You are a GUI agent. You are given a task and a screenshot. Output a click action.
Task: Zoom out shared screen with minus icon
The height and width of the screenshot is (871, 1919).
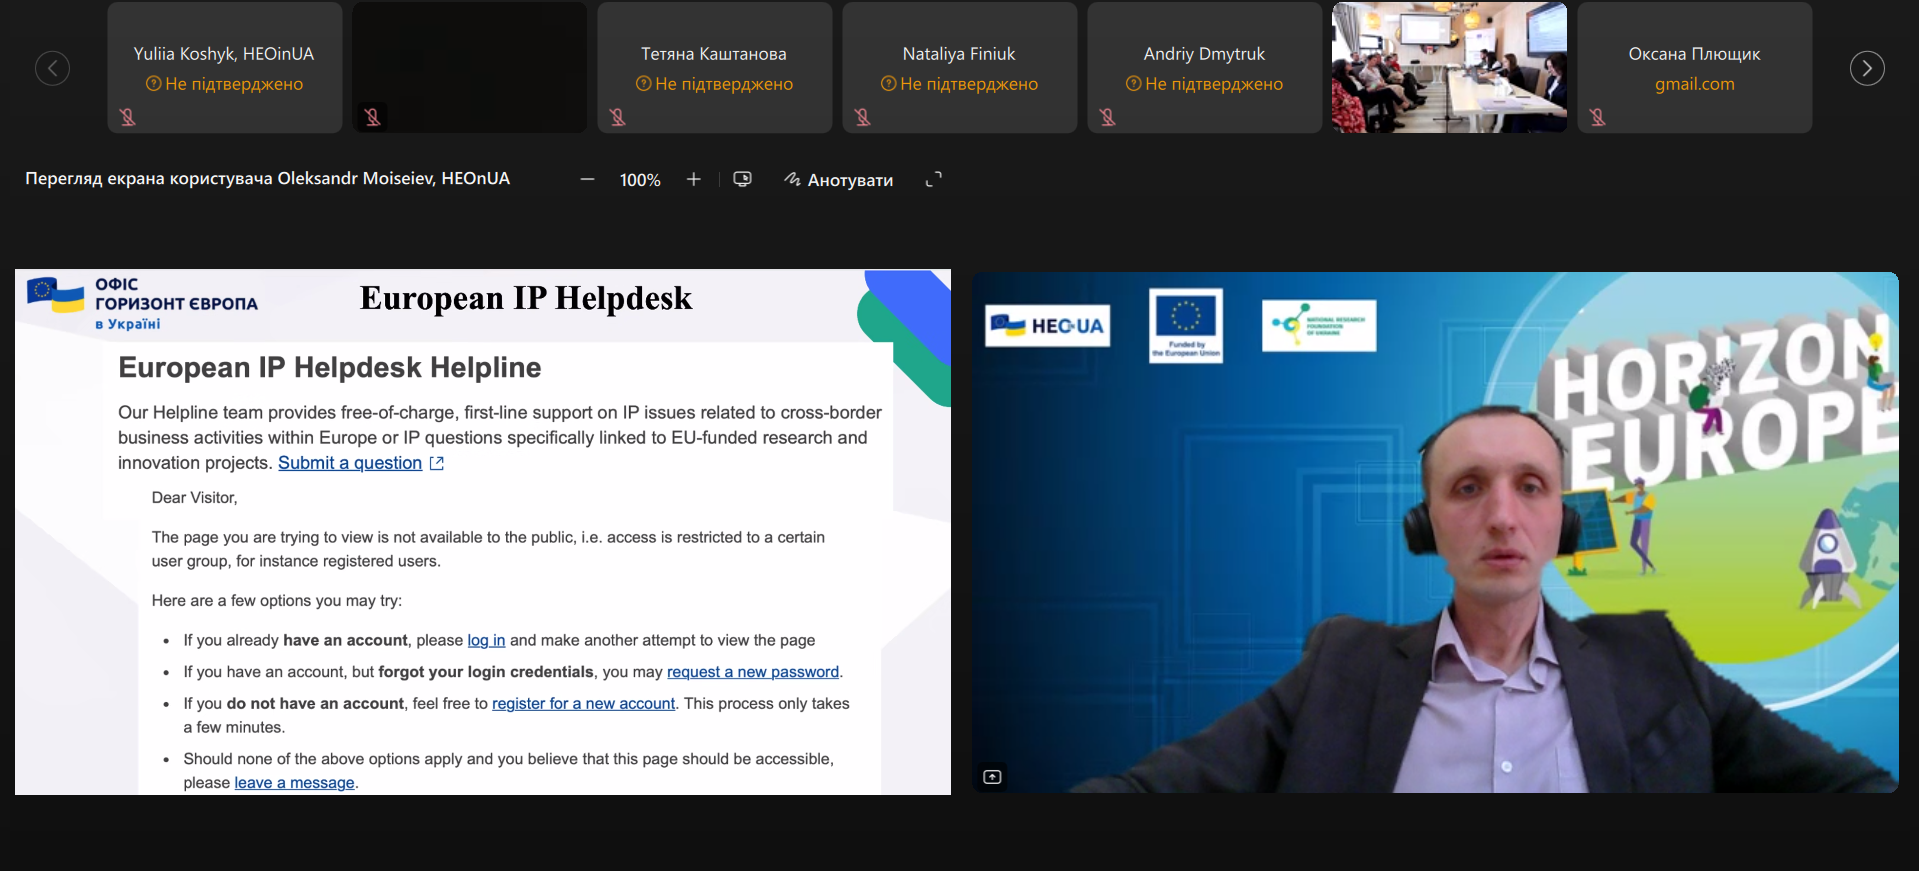click(x=587, y=180)
